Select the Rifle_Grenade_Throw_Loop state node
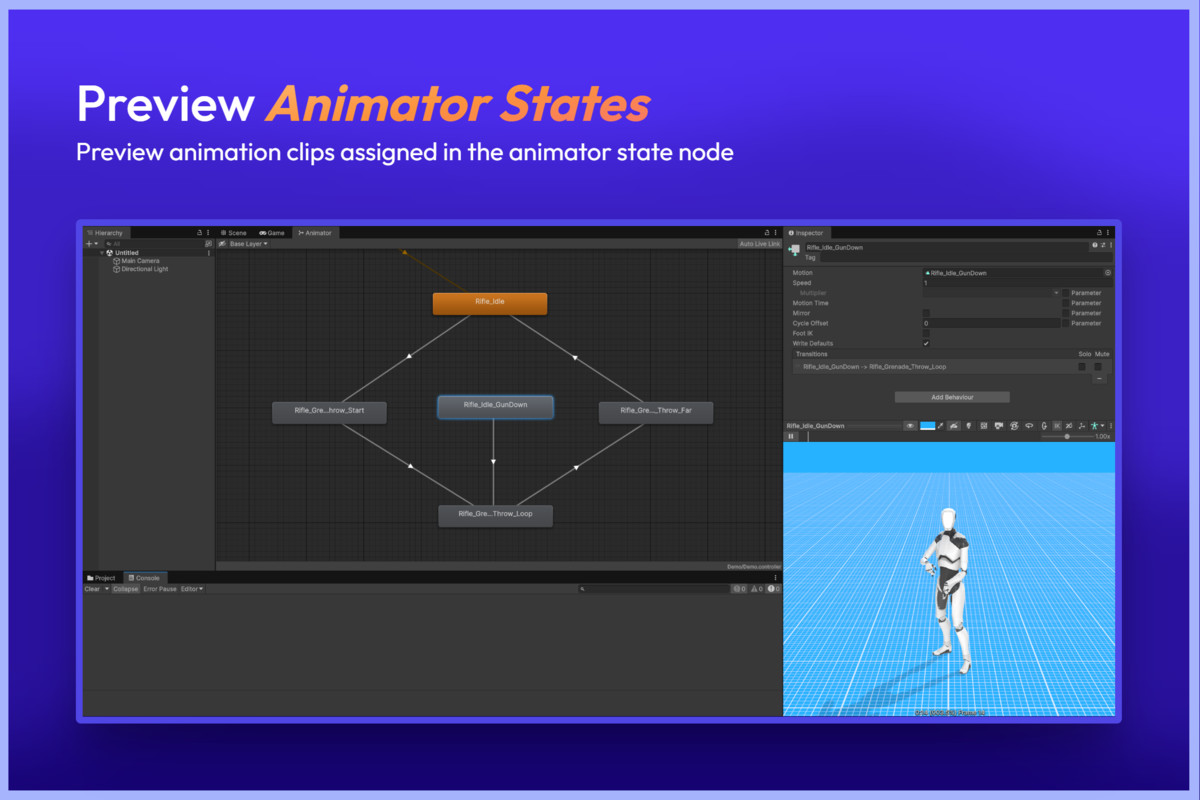The width and height of the screenshot is (1200, 800). [495, 514]
